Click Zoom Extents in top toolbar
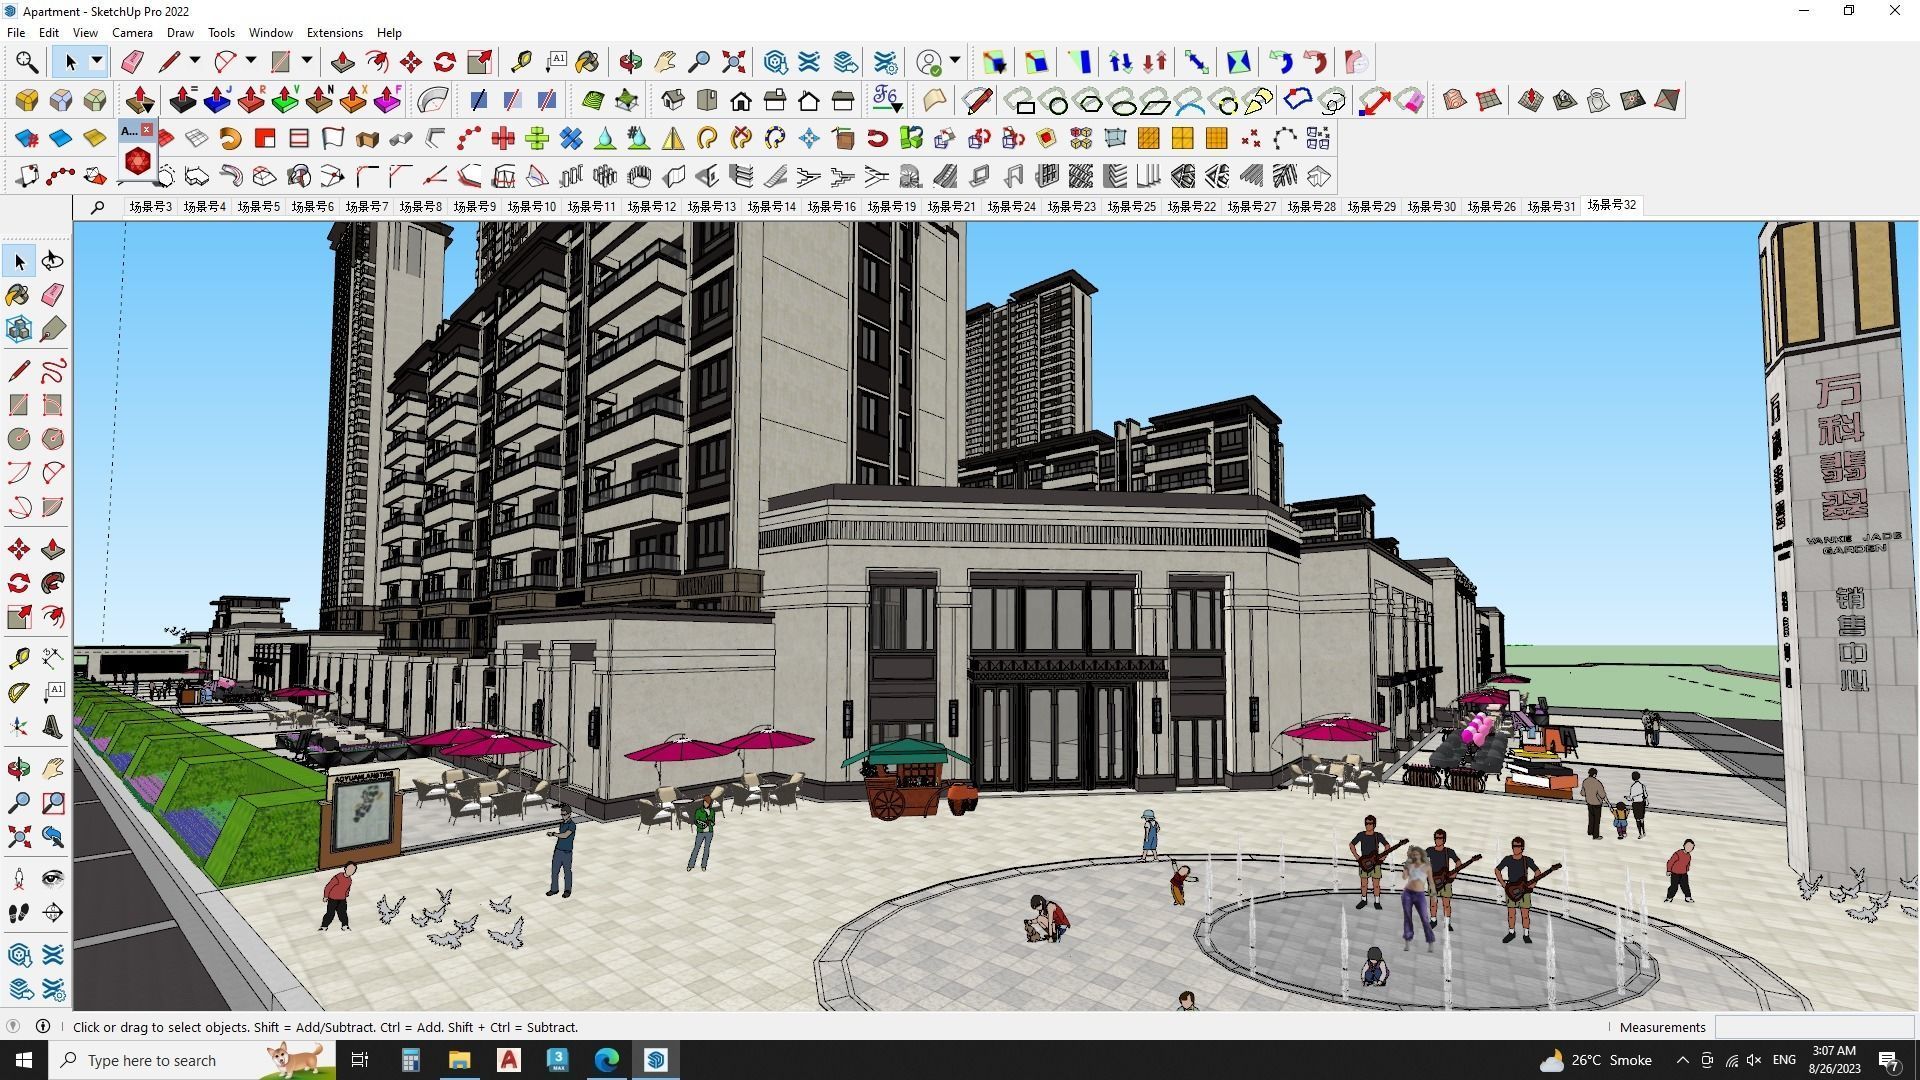The height and width of the screenshot is (1080, 1920). pyautogui.click(x=733, y=62)
